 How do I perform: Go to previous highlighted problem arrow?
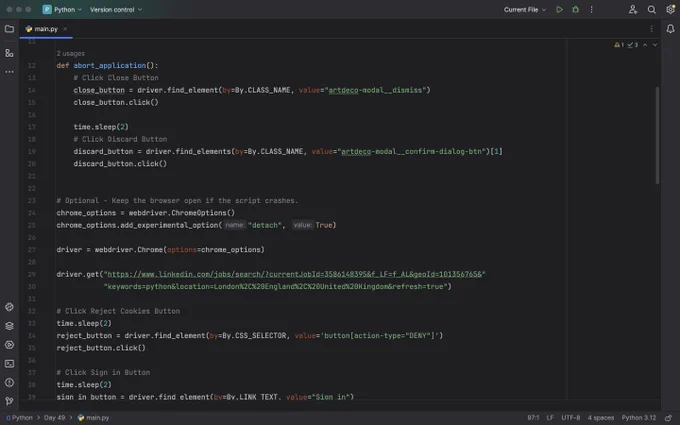[645, 45]
